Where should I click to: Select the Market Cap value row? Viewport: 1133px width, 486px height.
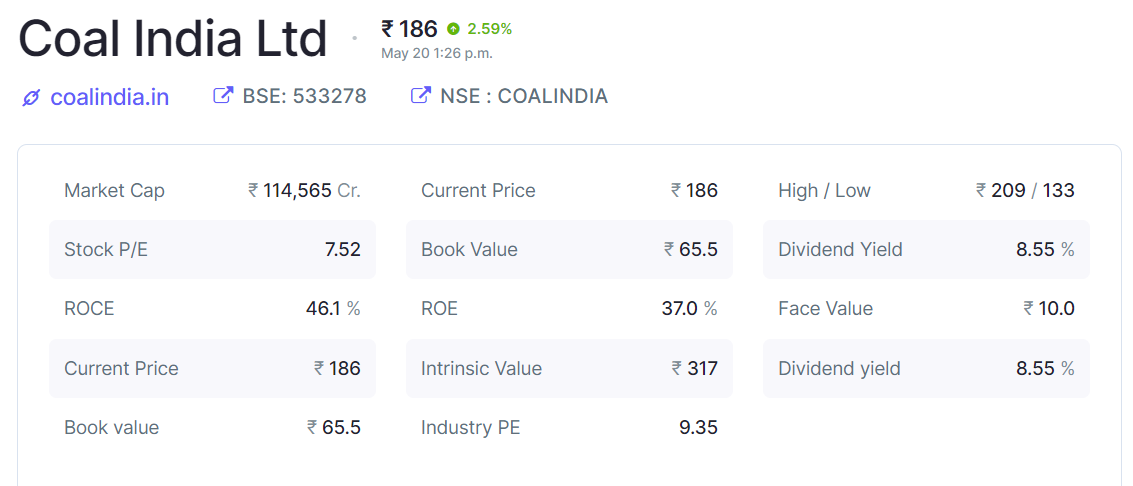pos(212,190)
